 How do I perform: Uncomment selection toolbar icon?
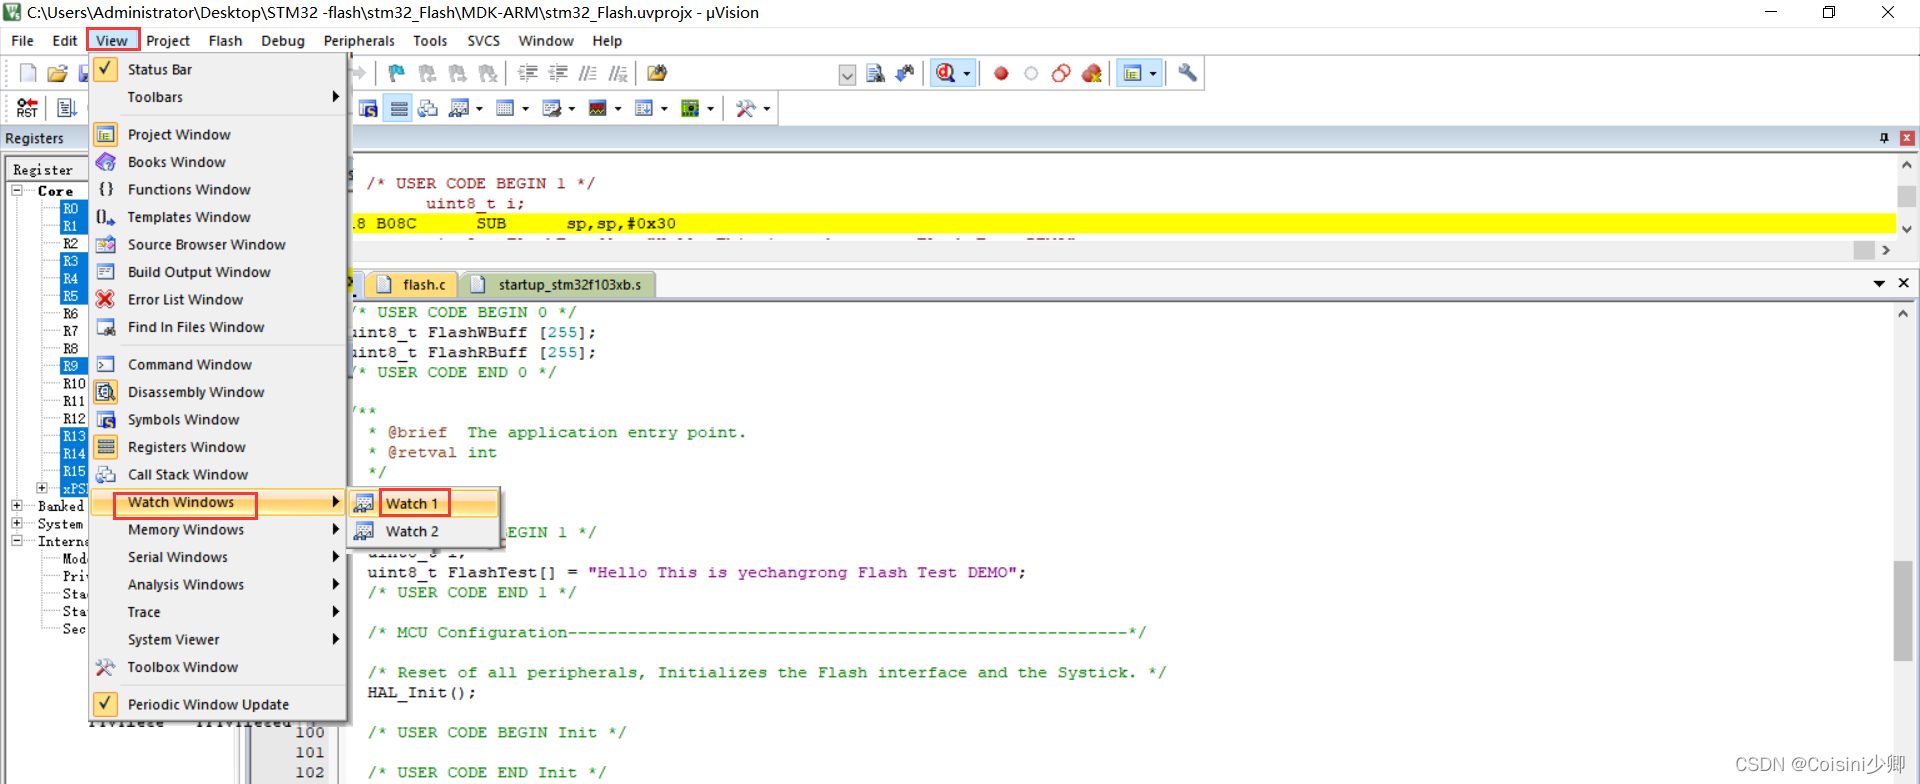pyautogui.click(x=618, y=73)
